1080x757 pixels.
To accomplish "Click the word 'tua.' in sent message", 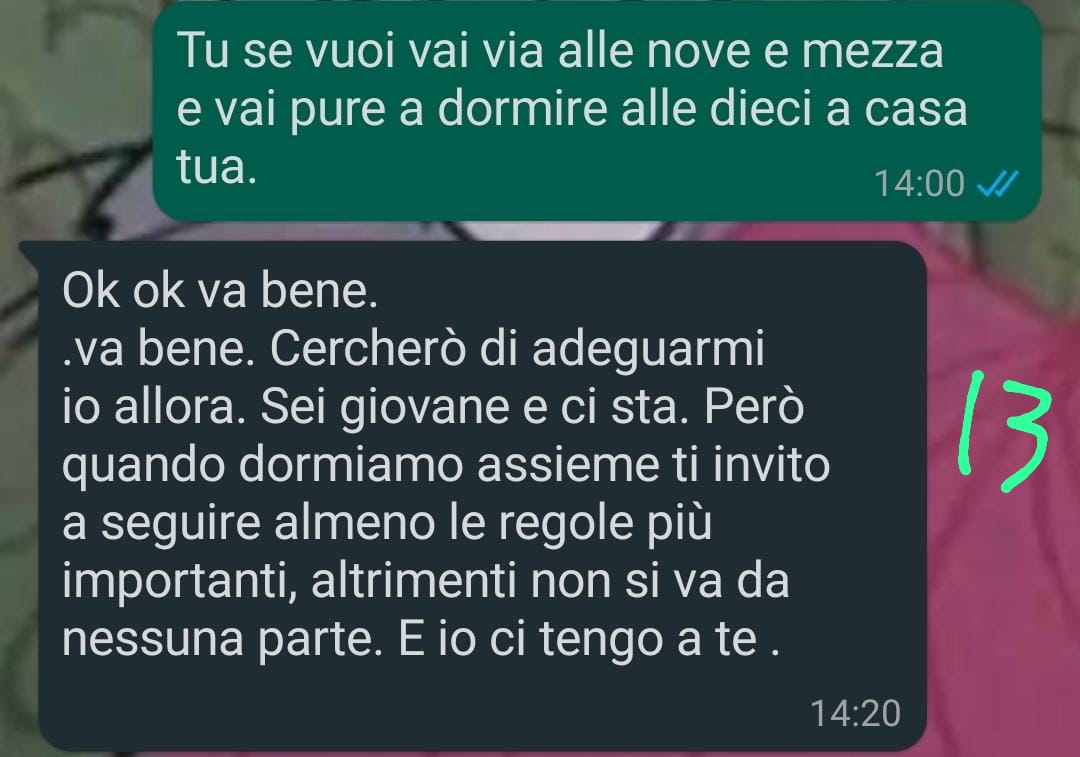I will click(x=217, y=167).
